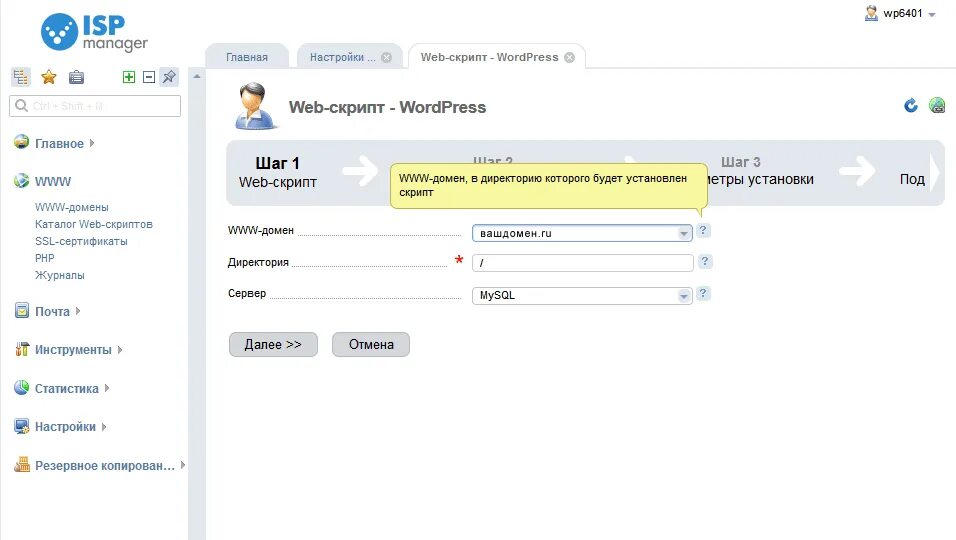Open the PHP menu item
The height and width of the screenshot is (540, 956).
point(45,258)
